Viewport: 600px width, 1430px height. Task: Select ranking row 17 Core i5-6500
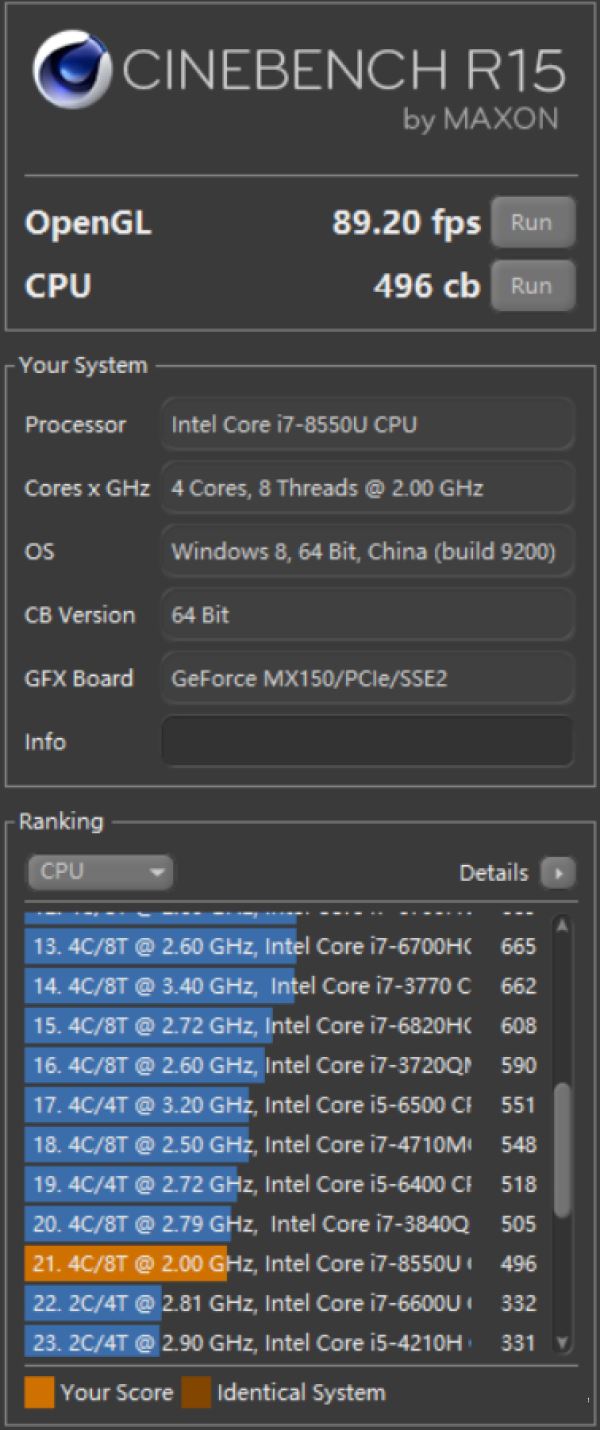click(286, 1105)
